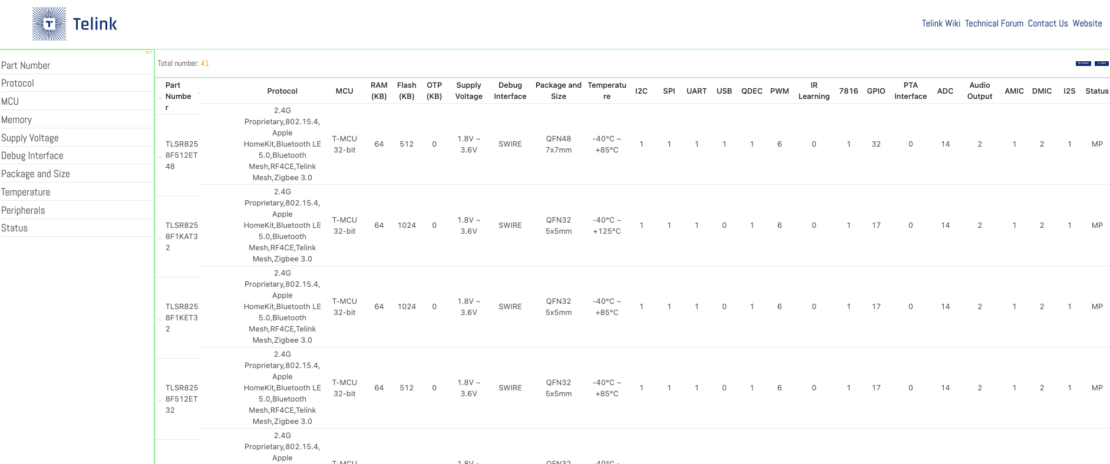
Task: Click the Debug Interface column header
Action: (510, 91)
